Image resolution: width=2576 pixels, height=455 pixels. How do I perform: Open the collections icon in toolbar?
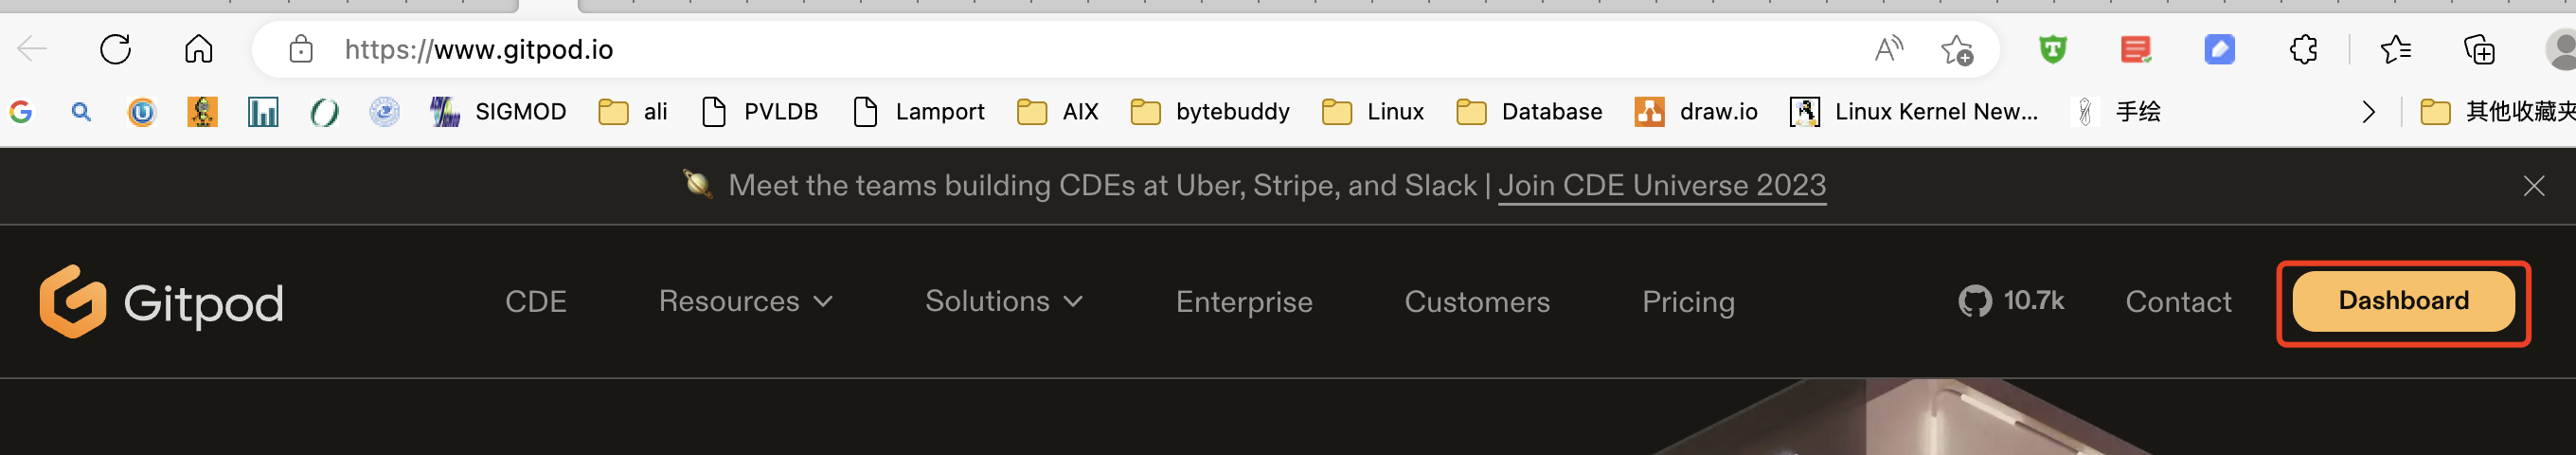(2479, 49)
